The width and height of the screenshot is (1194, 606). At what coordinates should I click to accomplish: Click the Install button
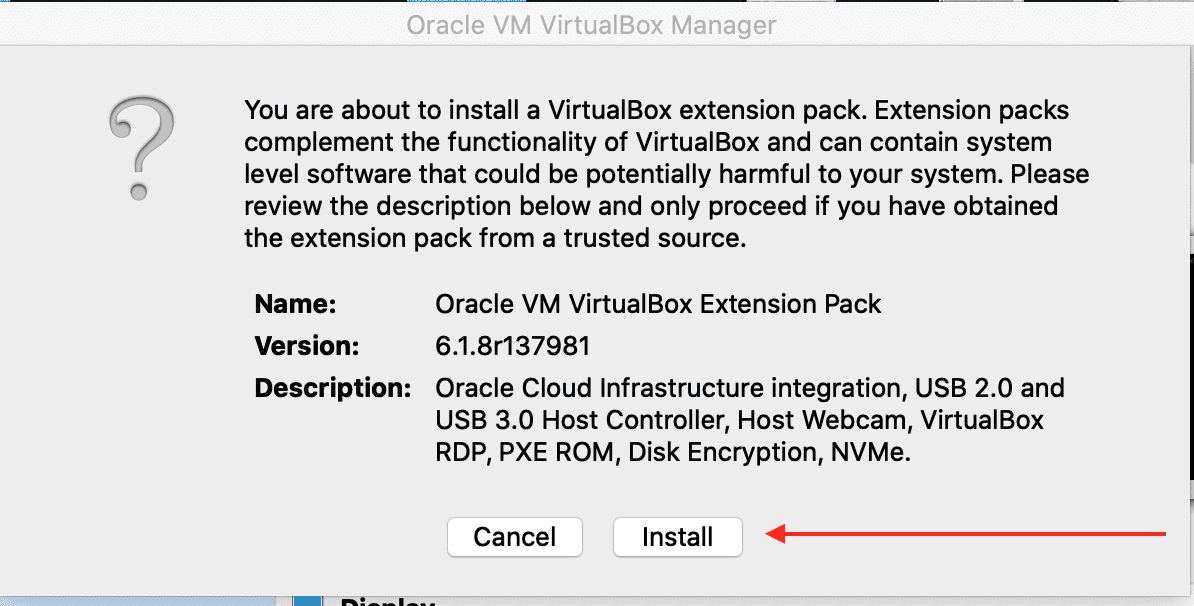pos(677,537)
